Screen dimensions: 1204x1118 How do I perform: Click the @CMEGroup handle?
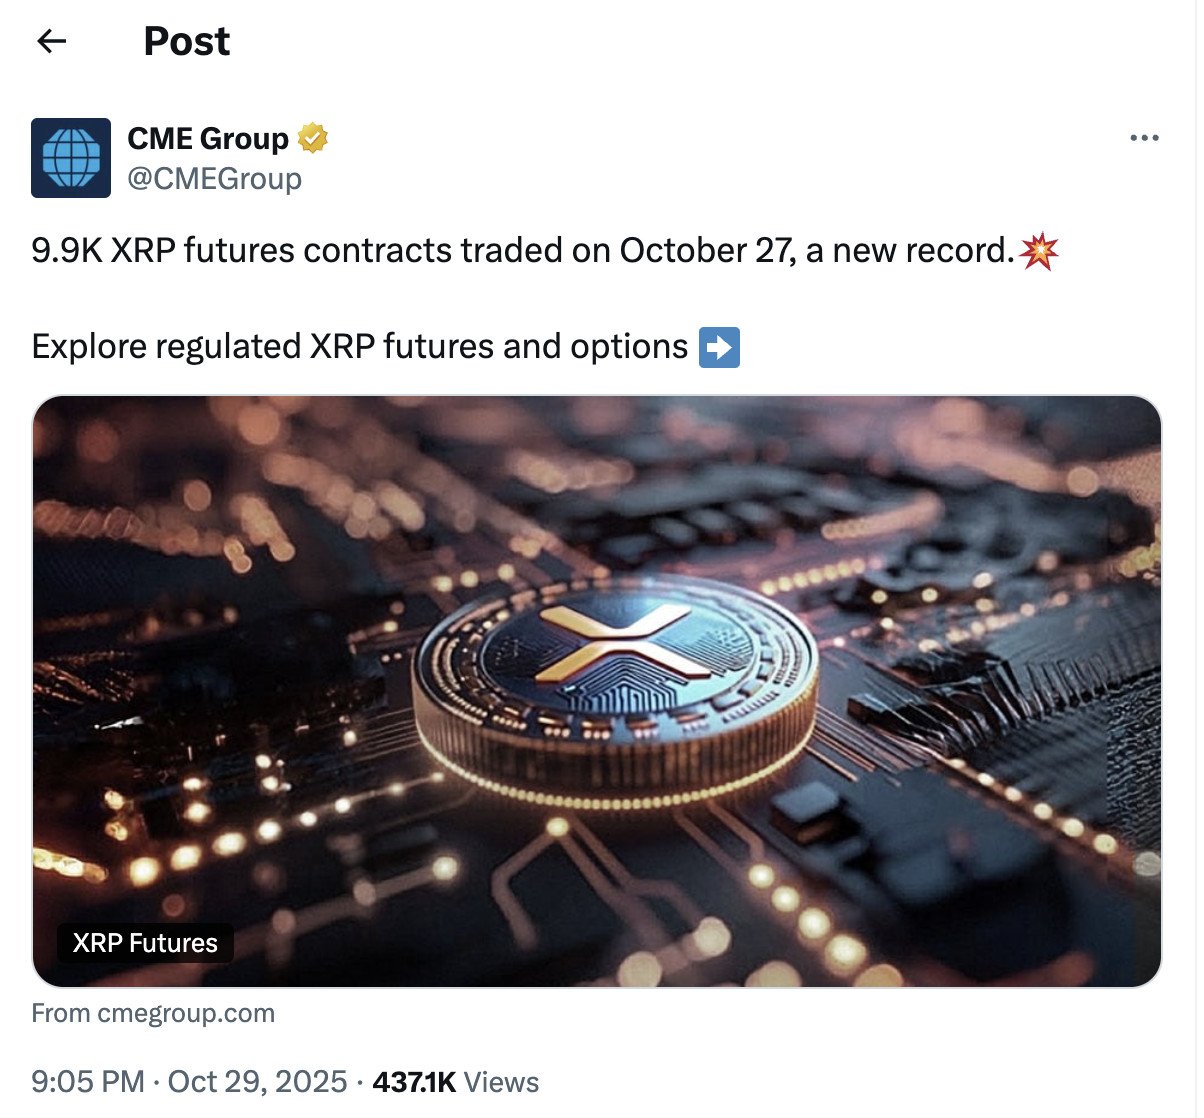click(x=214, y=179)
